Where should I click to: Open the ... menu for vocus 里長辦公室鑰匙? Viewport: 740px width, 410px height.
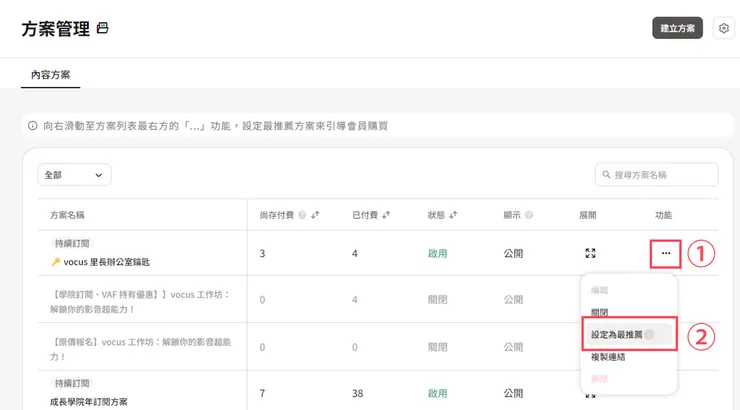pyautogui.click(x=666, y=253)
